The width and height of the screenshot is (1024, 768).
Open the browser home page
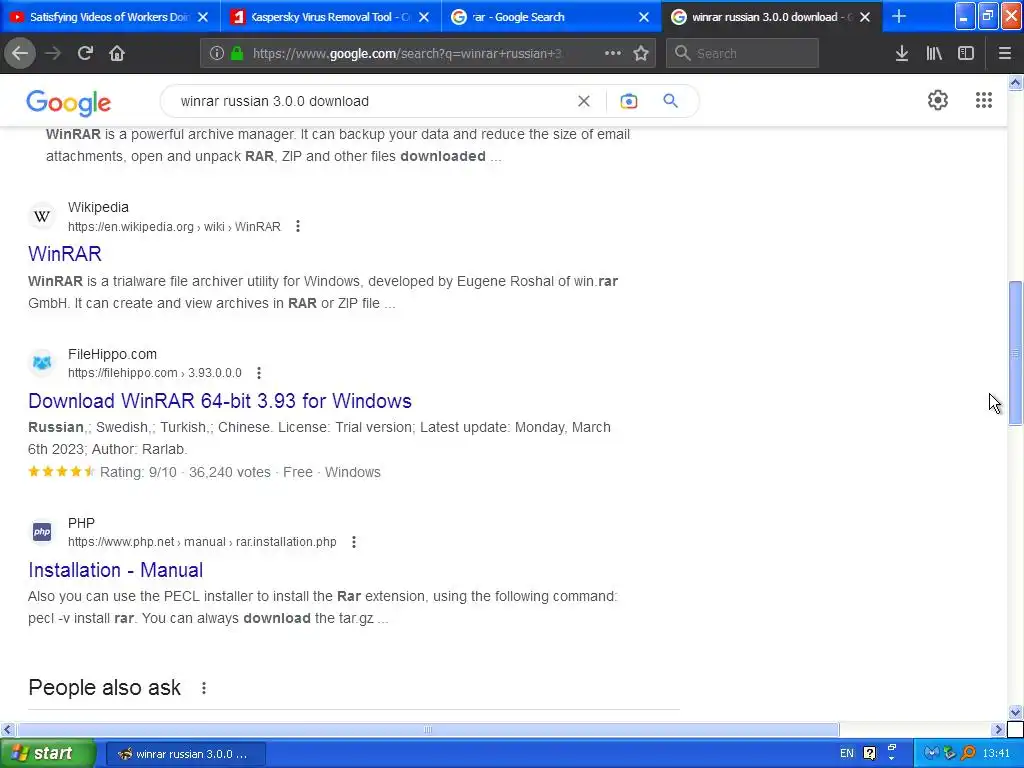(x=117, y=53)
